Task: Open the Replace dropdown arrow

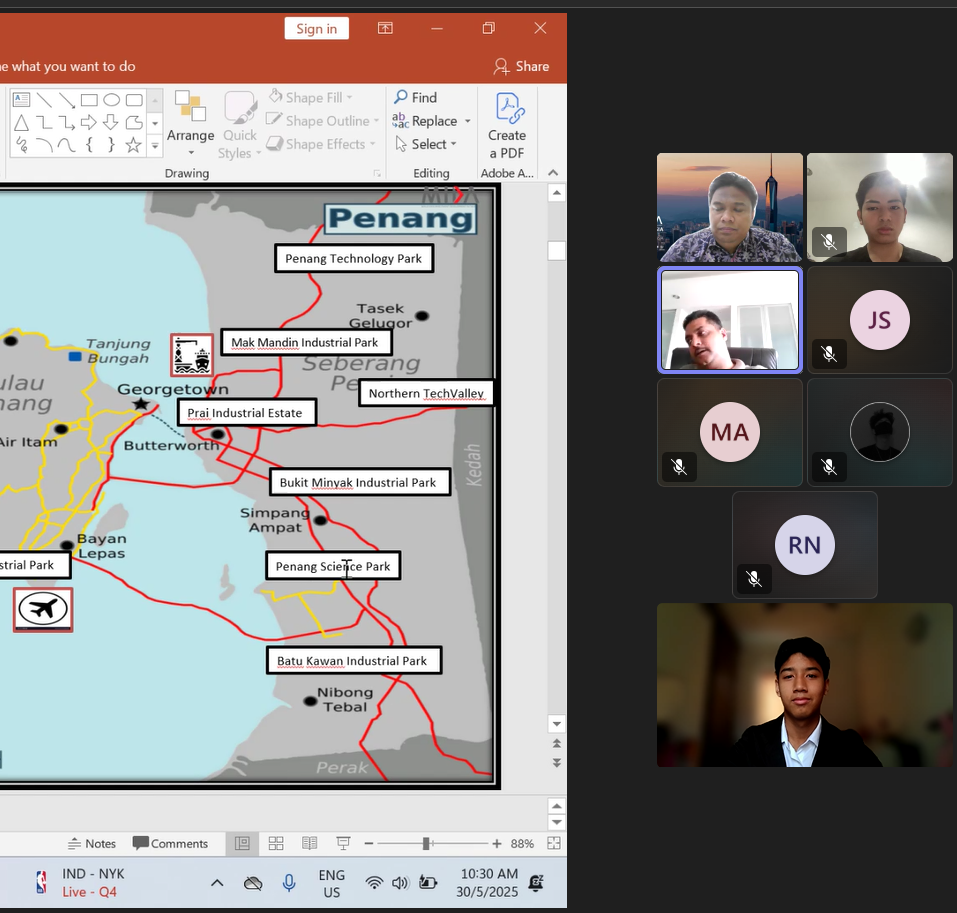Action: 468,121
